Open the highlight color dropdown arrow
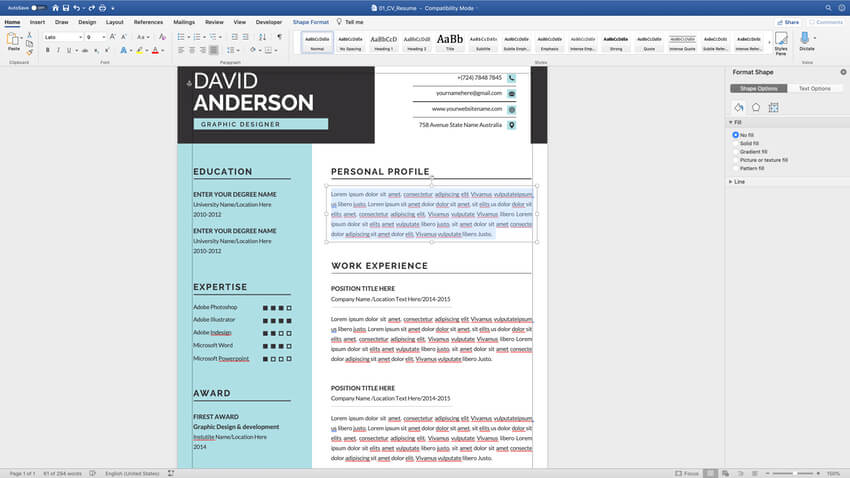 [147, 50]
